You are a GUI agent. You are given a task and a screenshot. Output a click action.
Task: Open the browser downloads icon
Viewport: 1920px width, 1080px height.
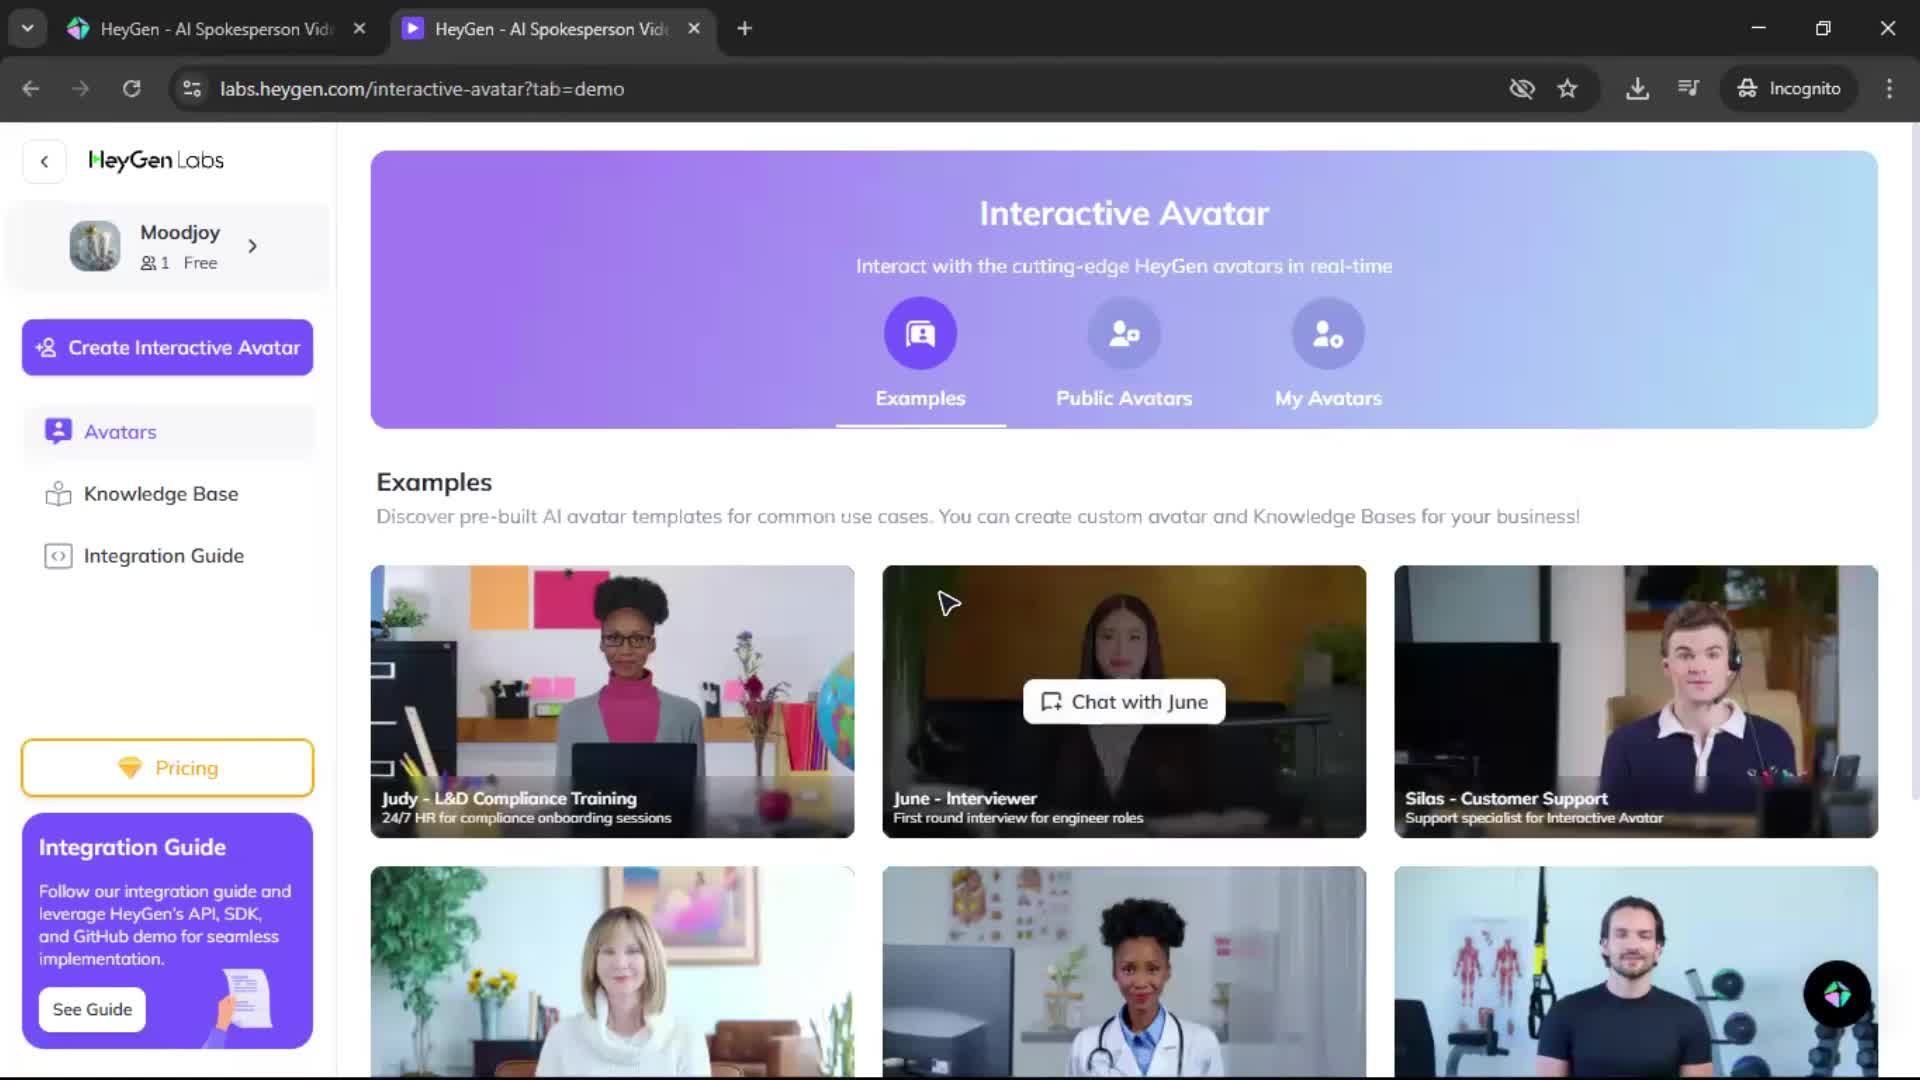1637,88
